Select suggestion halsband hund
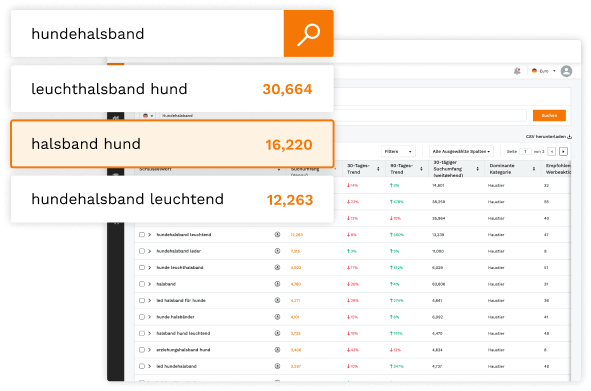Screen dimensions: 591x391 click(172, 144)
